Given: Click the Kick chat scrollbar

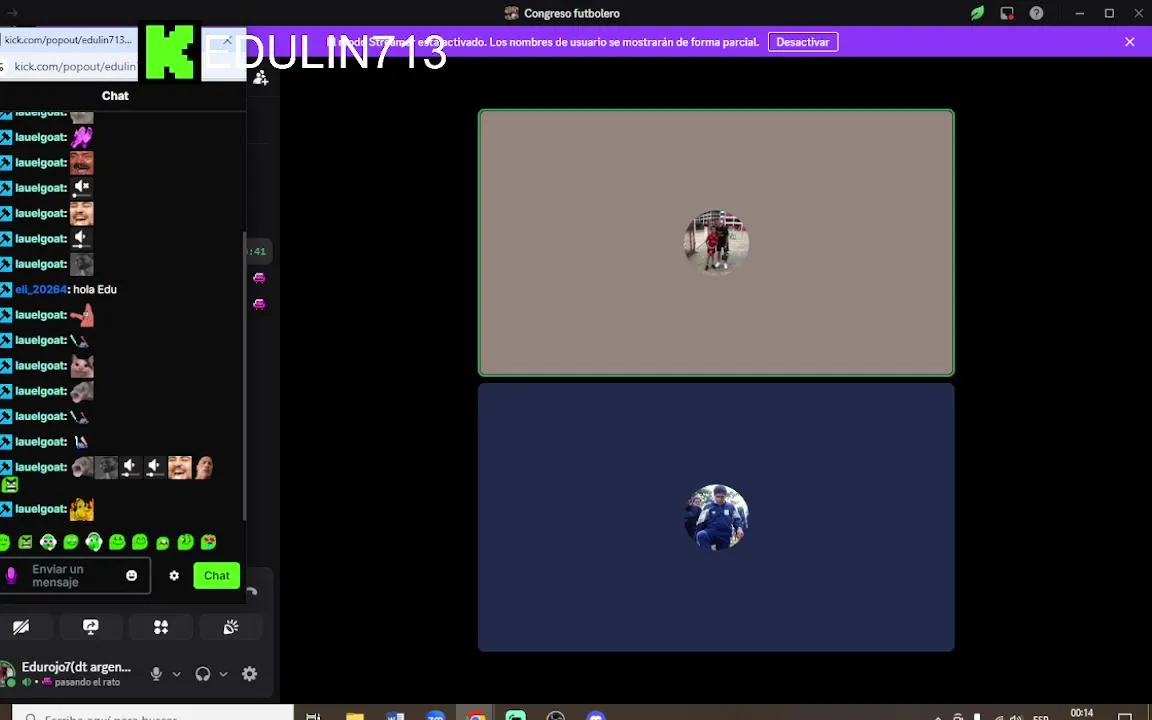Looking at the screenshot, I should pyautogui.click(x=243, y=375).
